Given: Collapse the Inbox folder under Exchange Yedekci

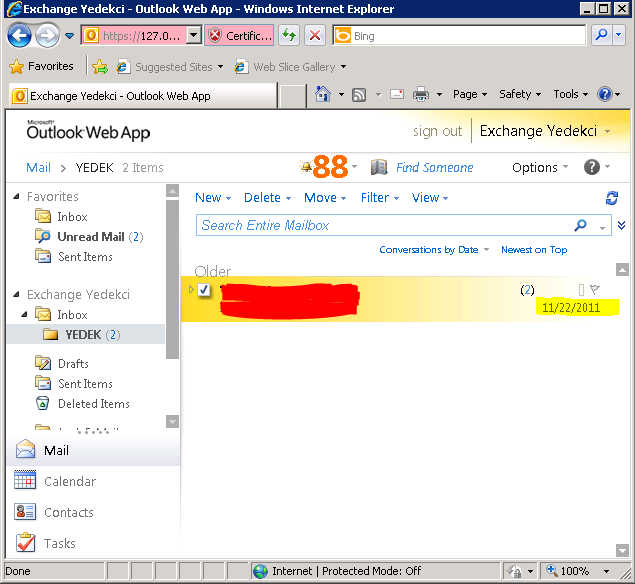Looking at the screenshot, I should point(24,314).
